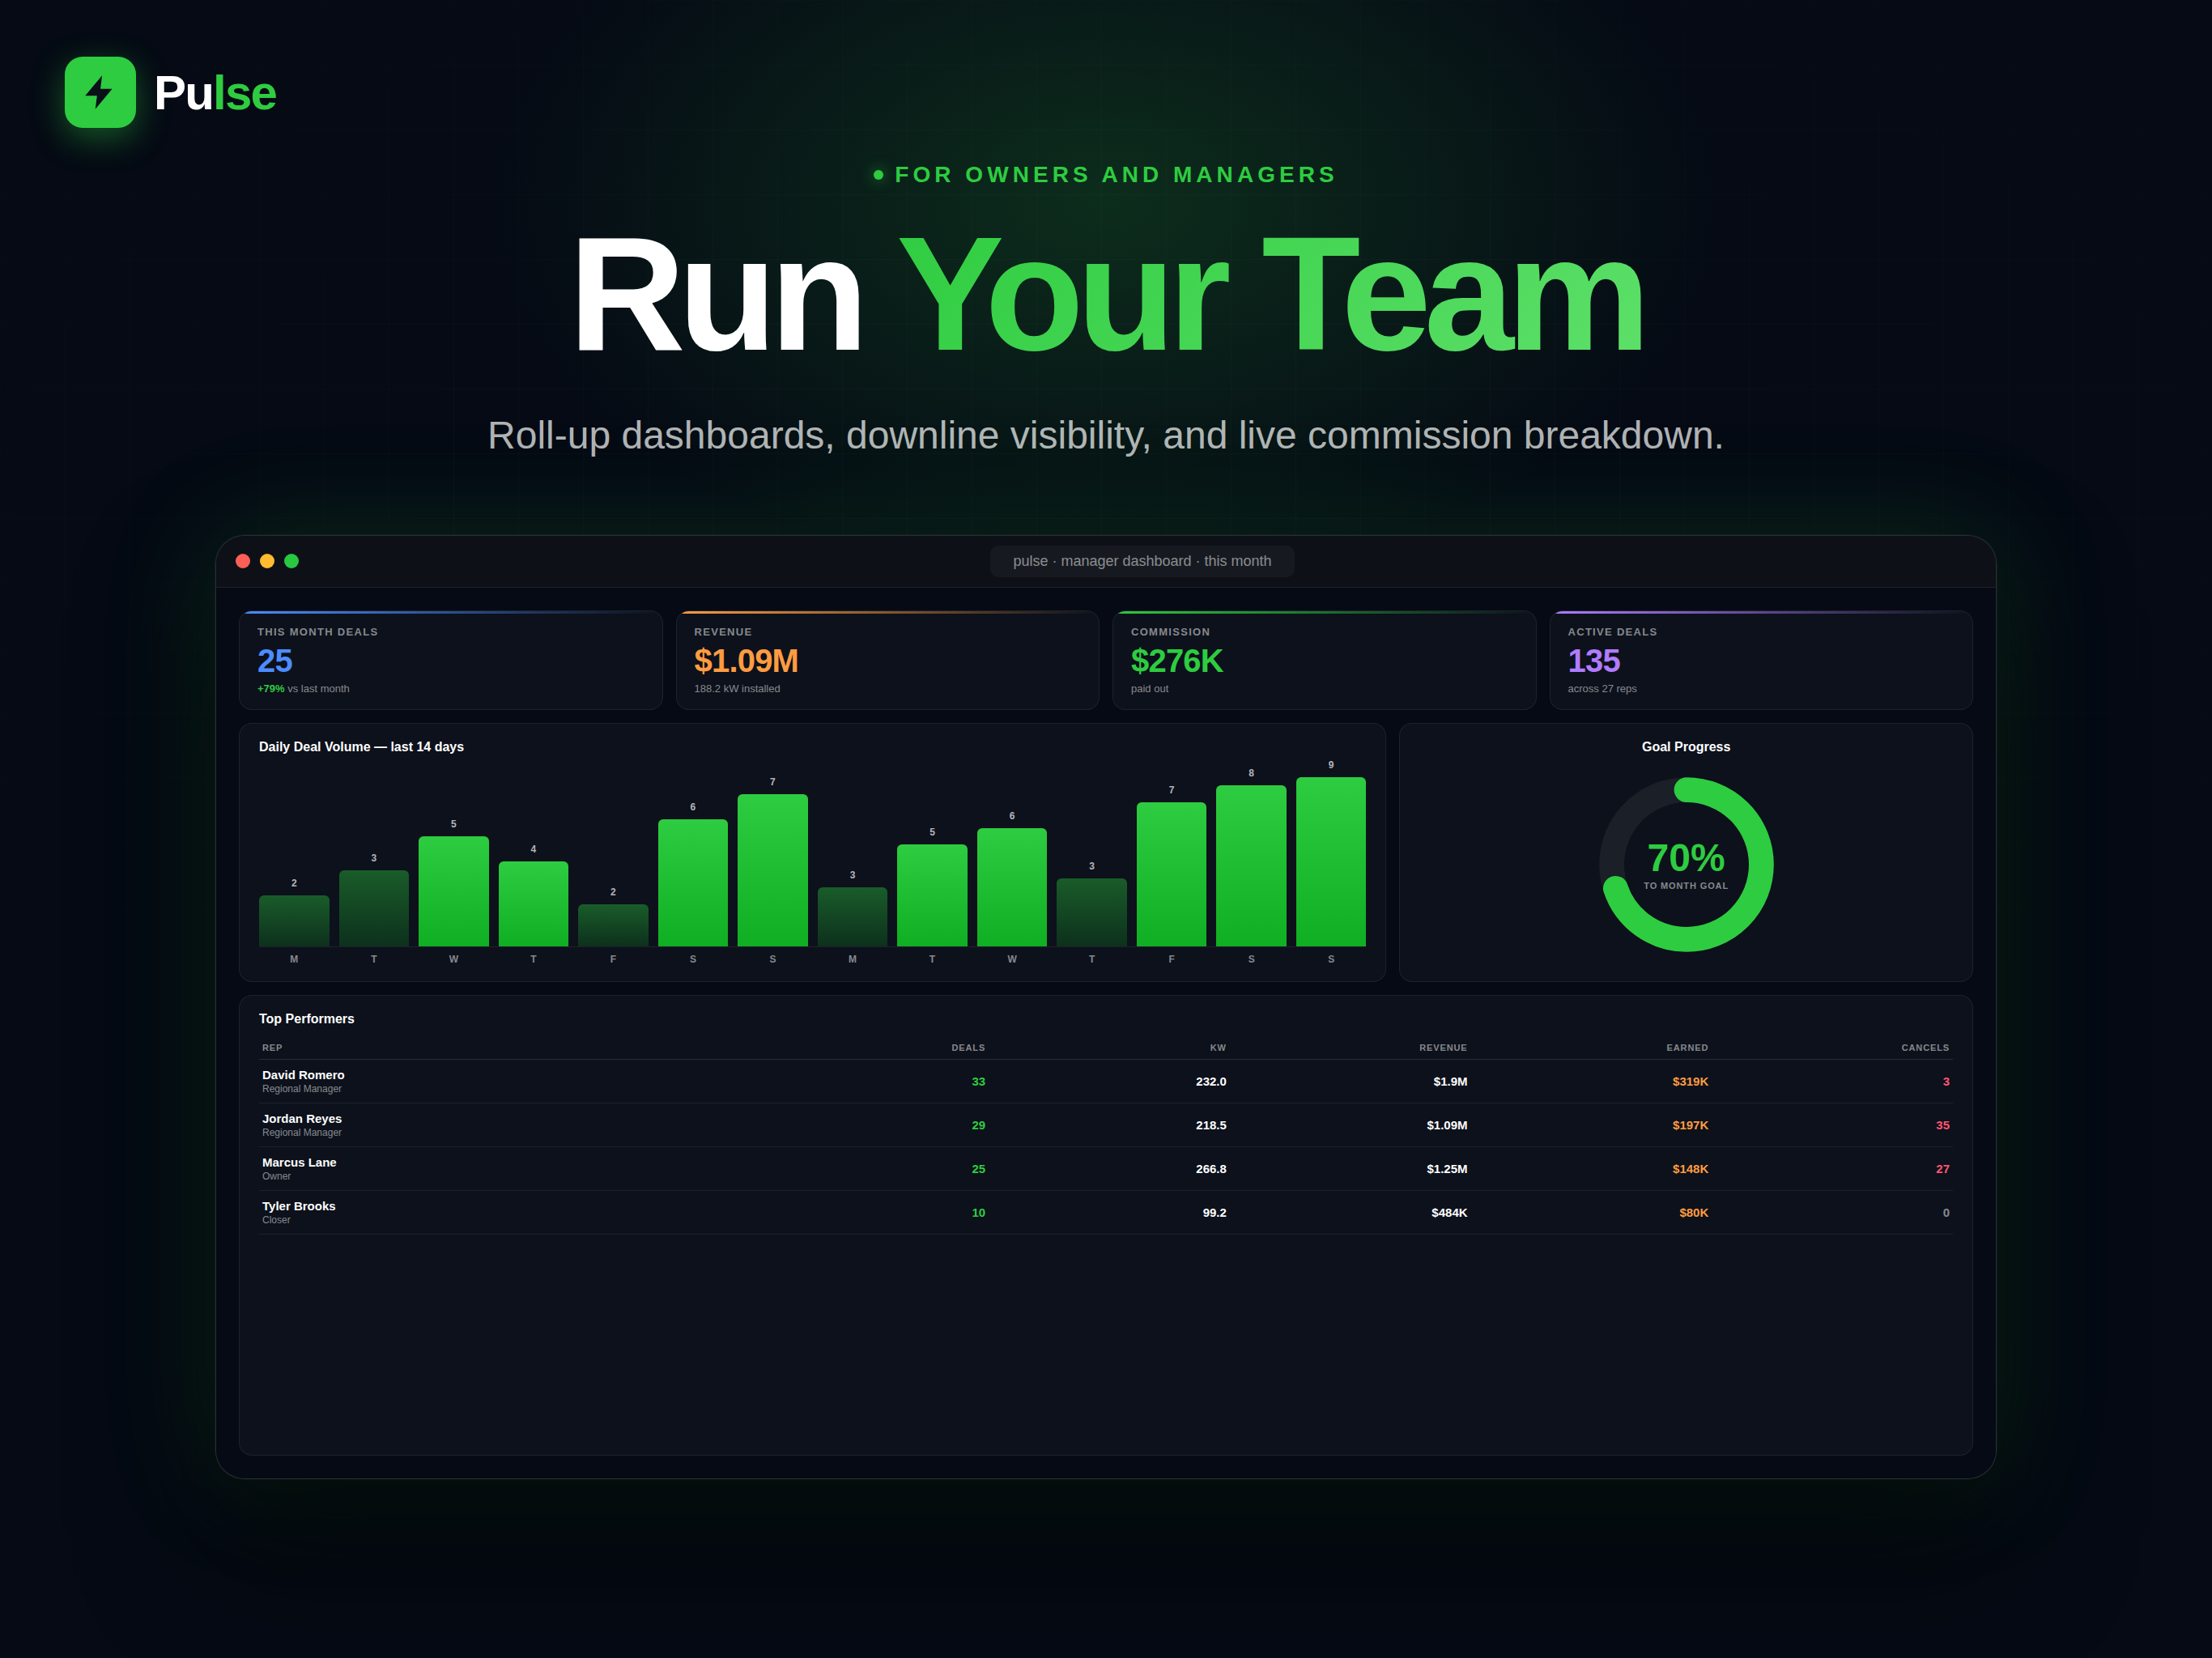Screen dimensions: 2212x1658
Task: Click the red window close dot
Action: (243, 561)
